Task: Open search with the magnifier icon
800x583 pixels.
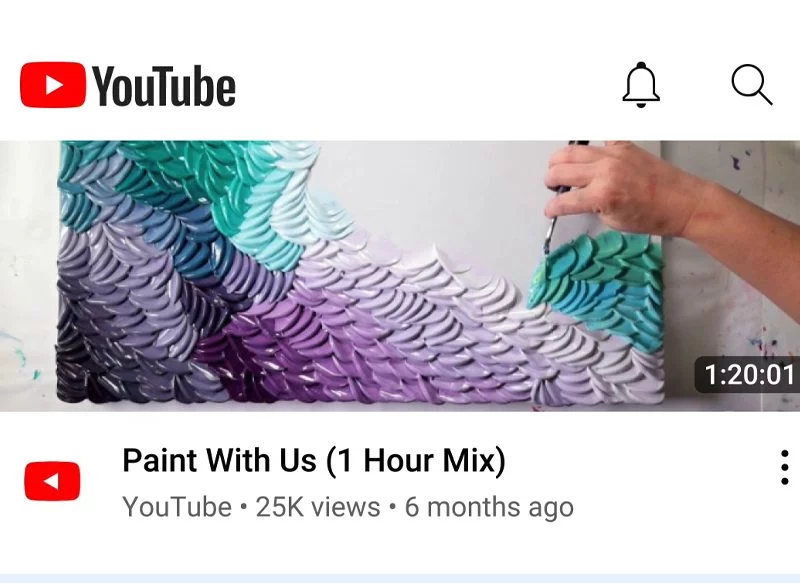Action: (752, 85)
